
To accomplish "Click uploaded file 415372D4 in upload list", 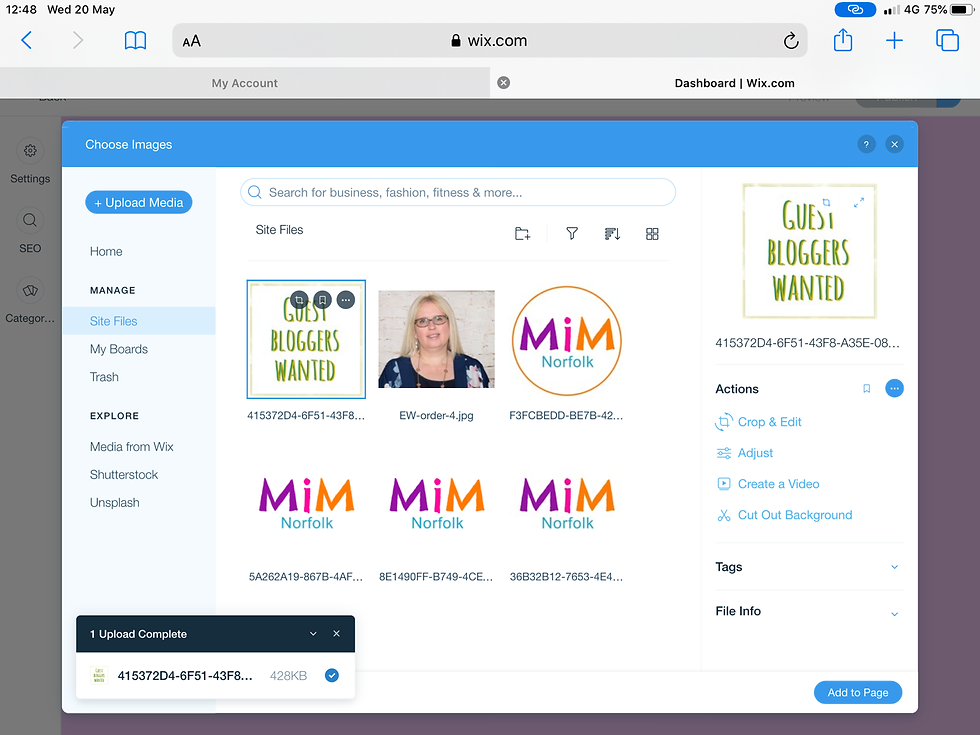I will tap(185, 676).
